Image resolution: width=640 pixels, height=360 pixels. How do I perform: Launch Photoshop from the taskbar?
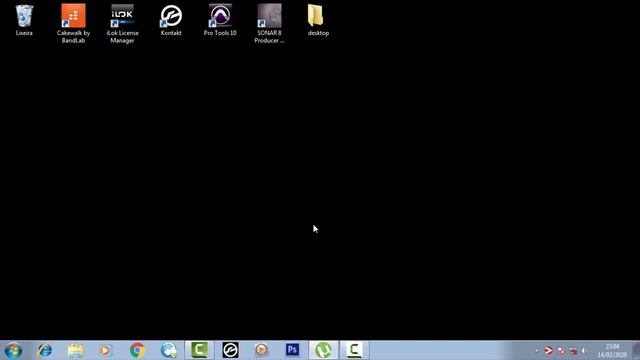click(x=293, y=350)
